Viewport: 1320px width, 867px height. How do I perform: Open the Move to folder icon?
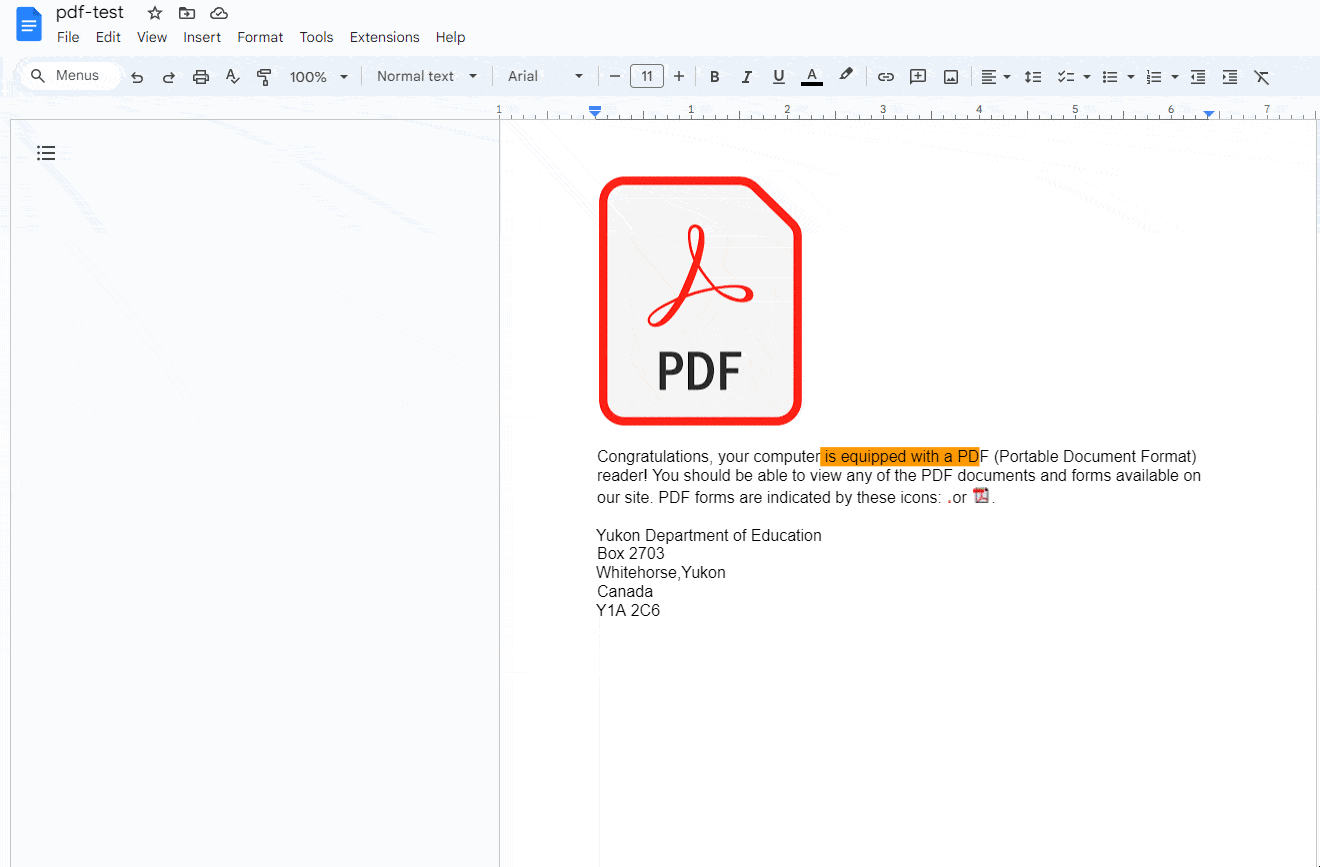click(x=187, y=13)
